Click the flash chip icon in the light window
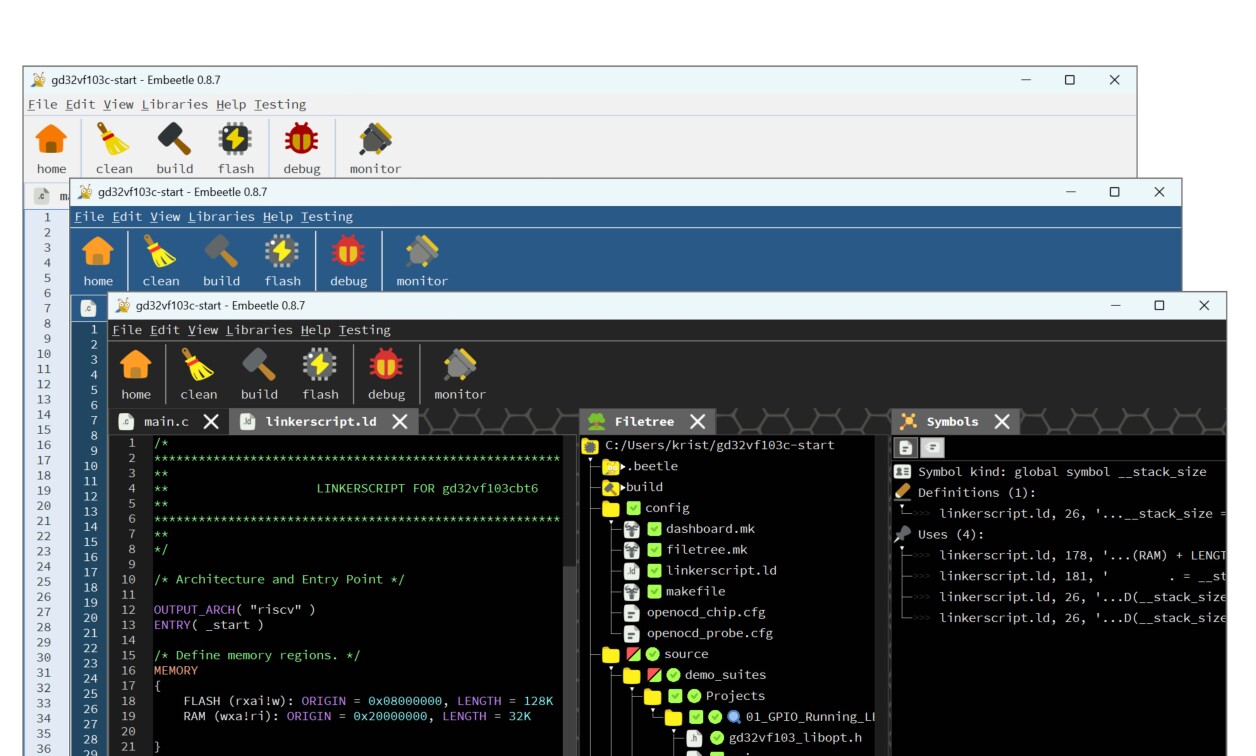 pyautogui.click(x=235, y=140)
